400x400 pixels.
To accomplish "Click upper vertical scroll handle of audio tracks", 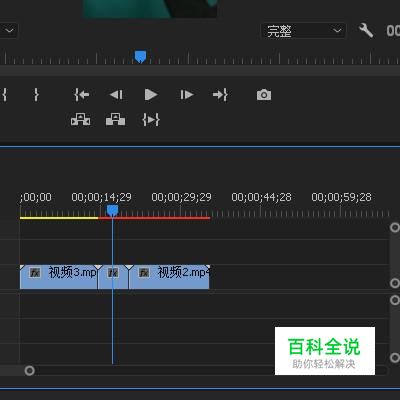I will pyautogui.click(x=395, y=300).
